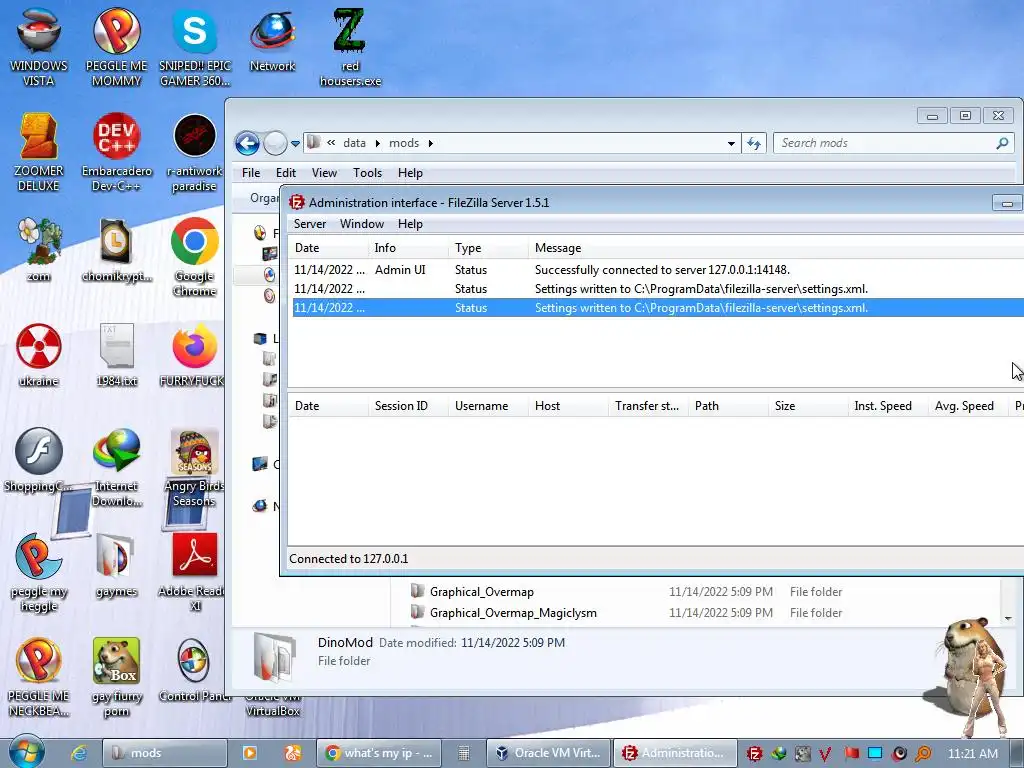Click the Search mods input field

point(893,143)
